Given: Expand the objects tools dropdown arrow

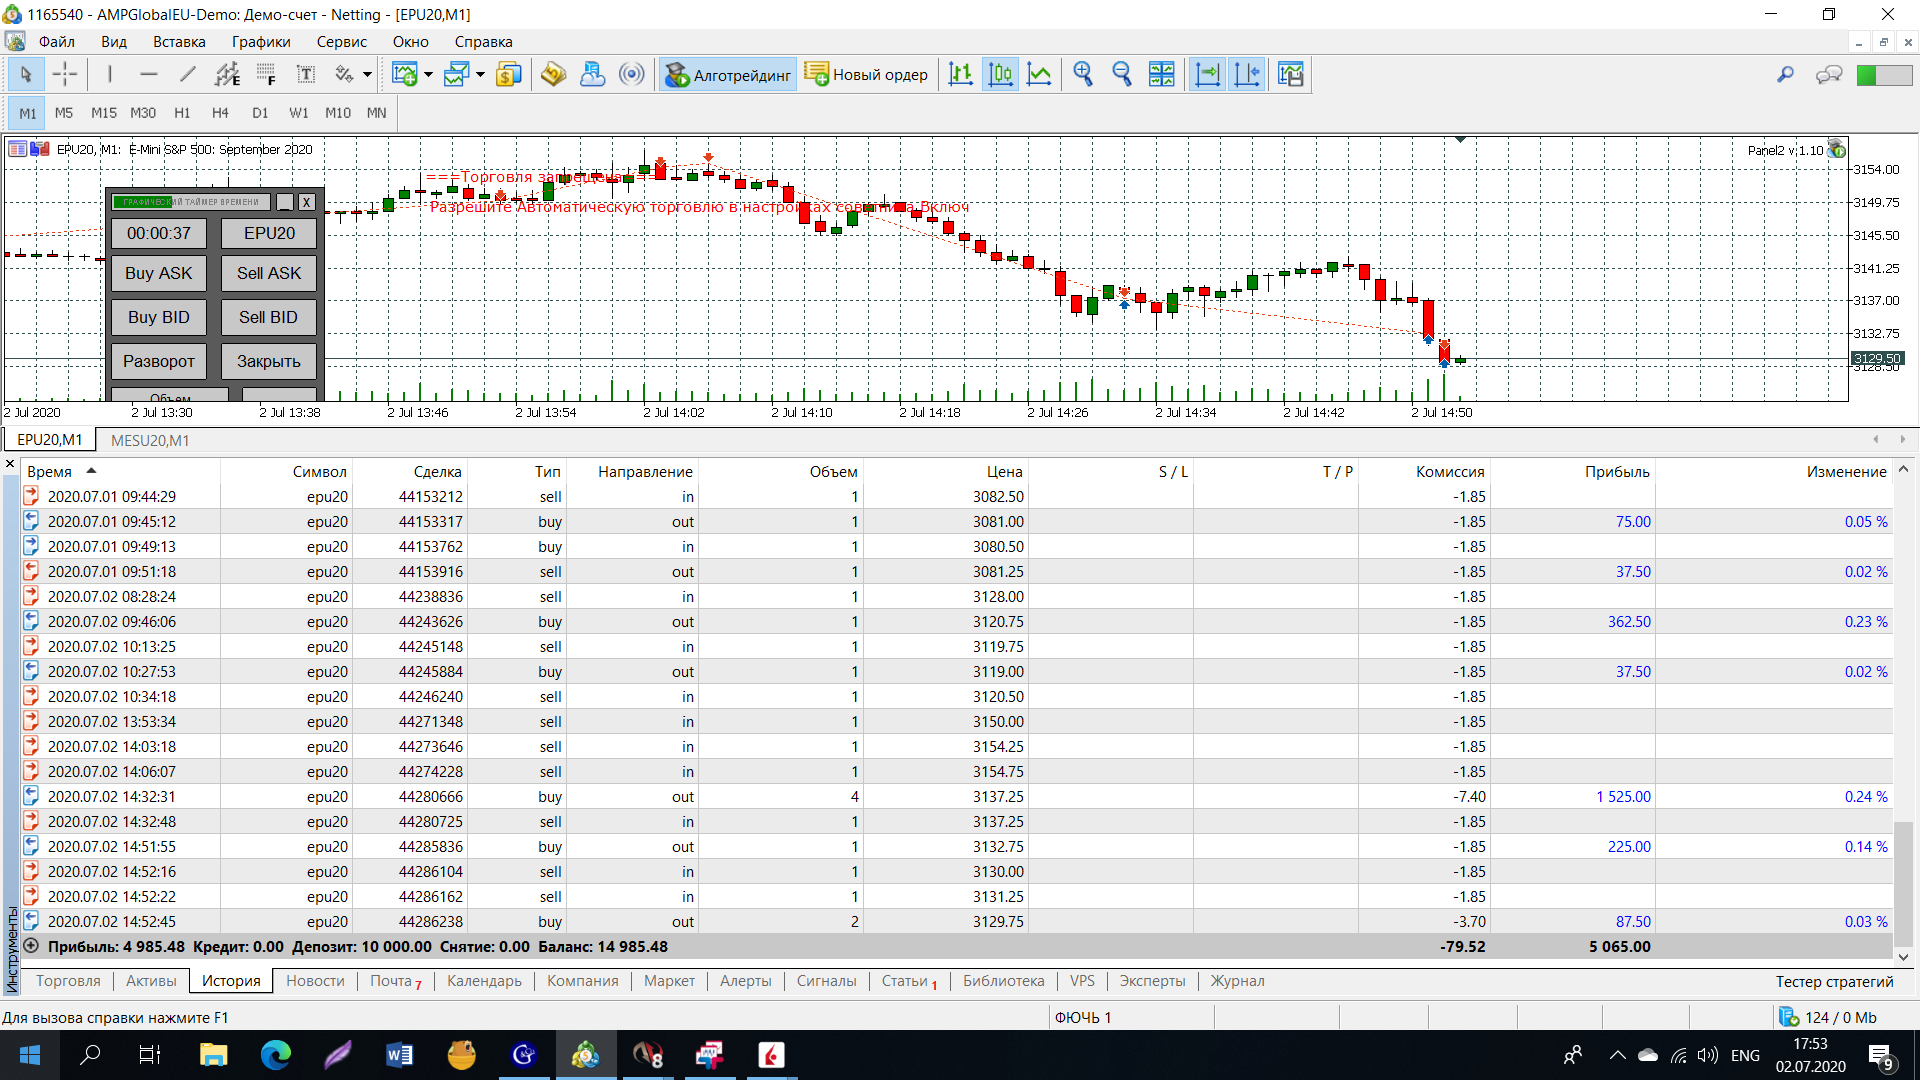Looking at the screenshot, I should pos(368,74).
